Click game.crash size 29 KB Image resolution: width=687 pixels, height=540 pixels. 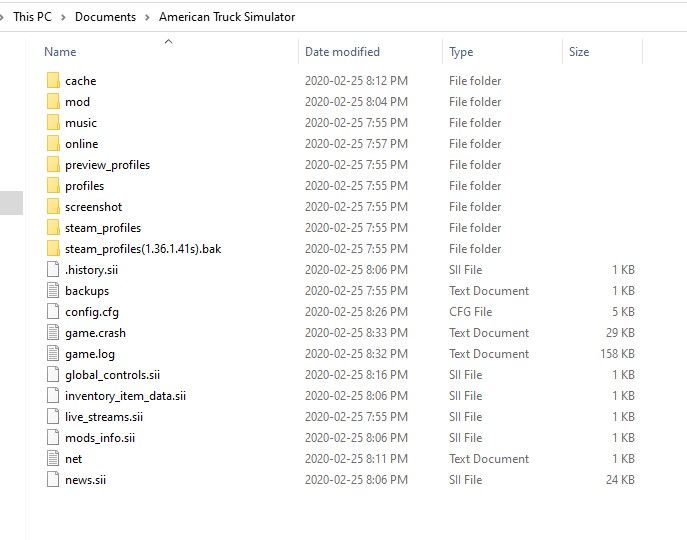click(x=620, y=333)
